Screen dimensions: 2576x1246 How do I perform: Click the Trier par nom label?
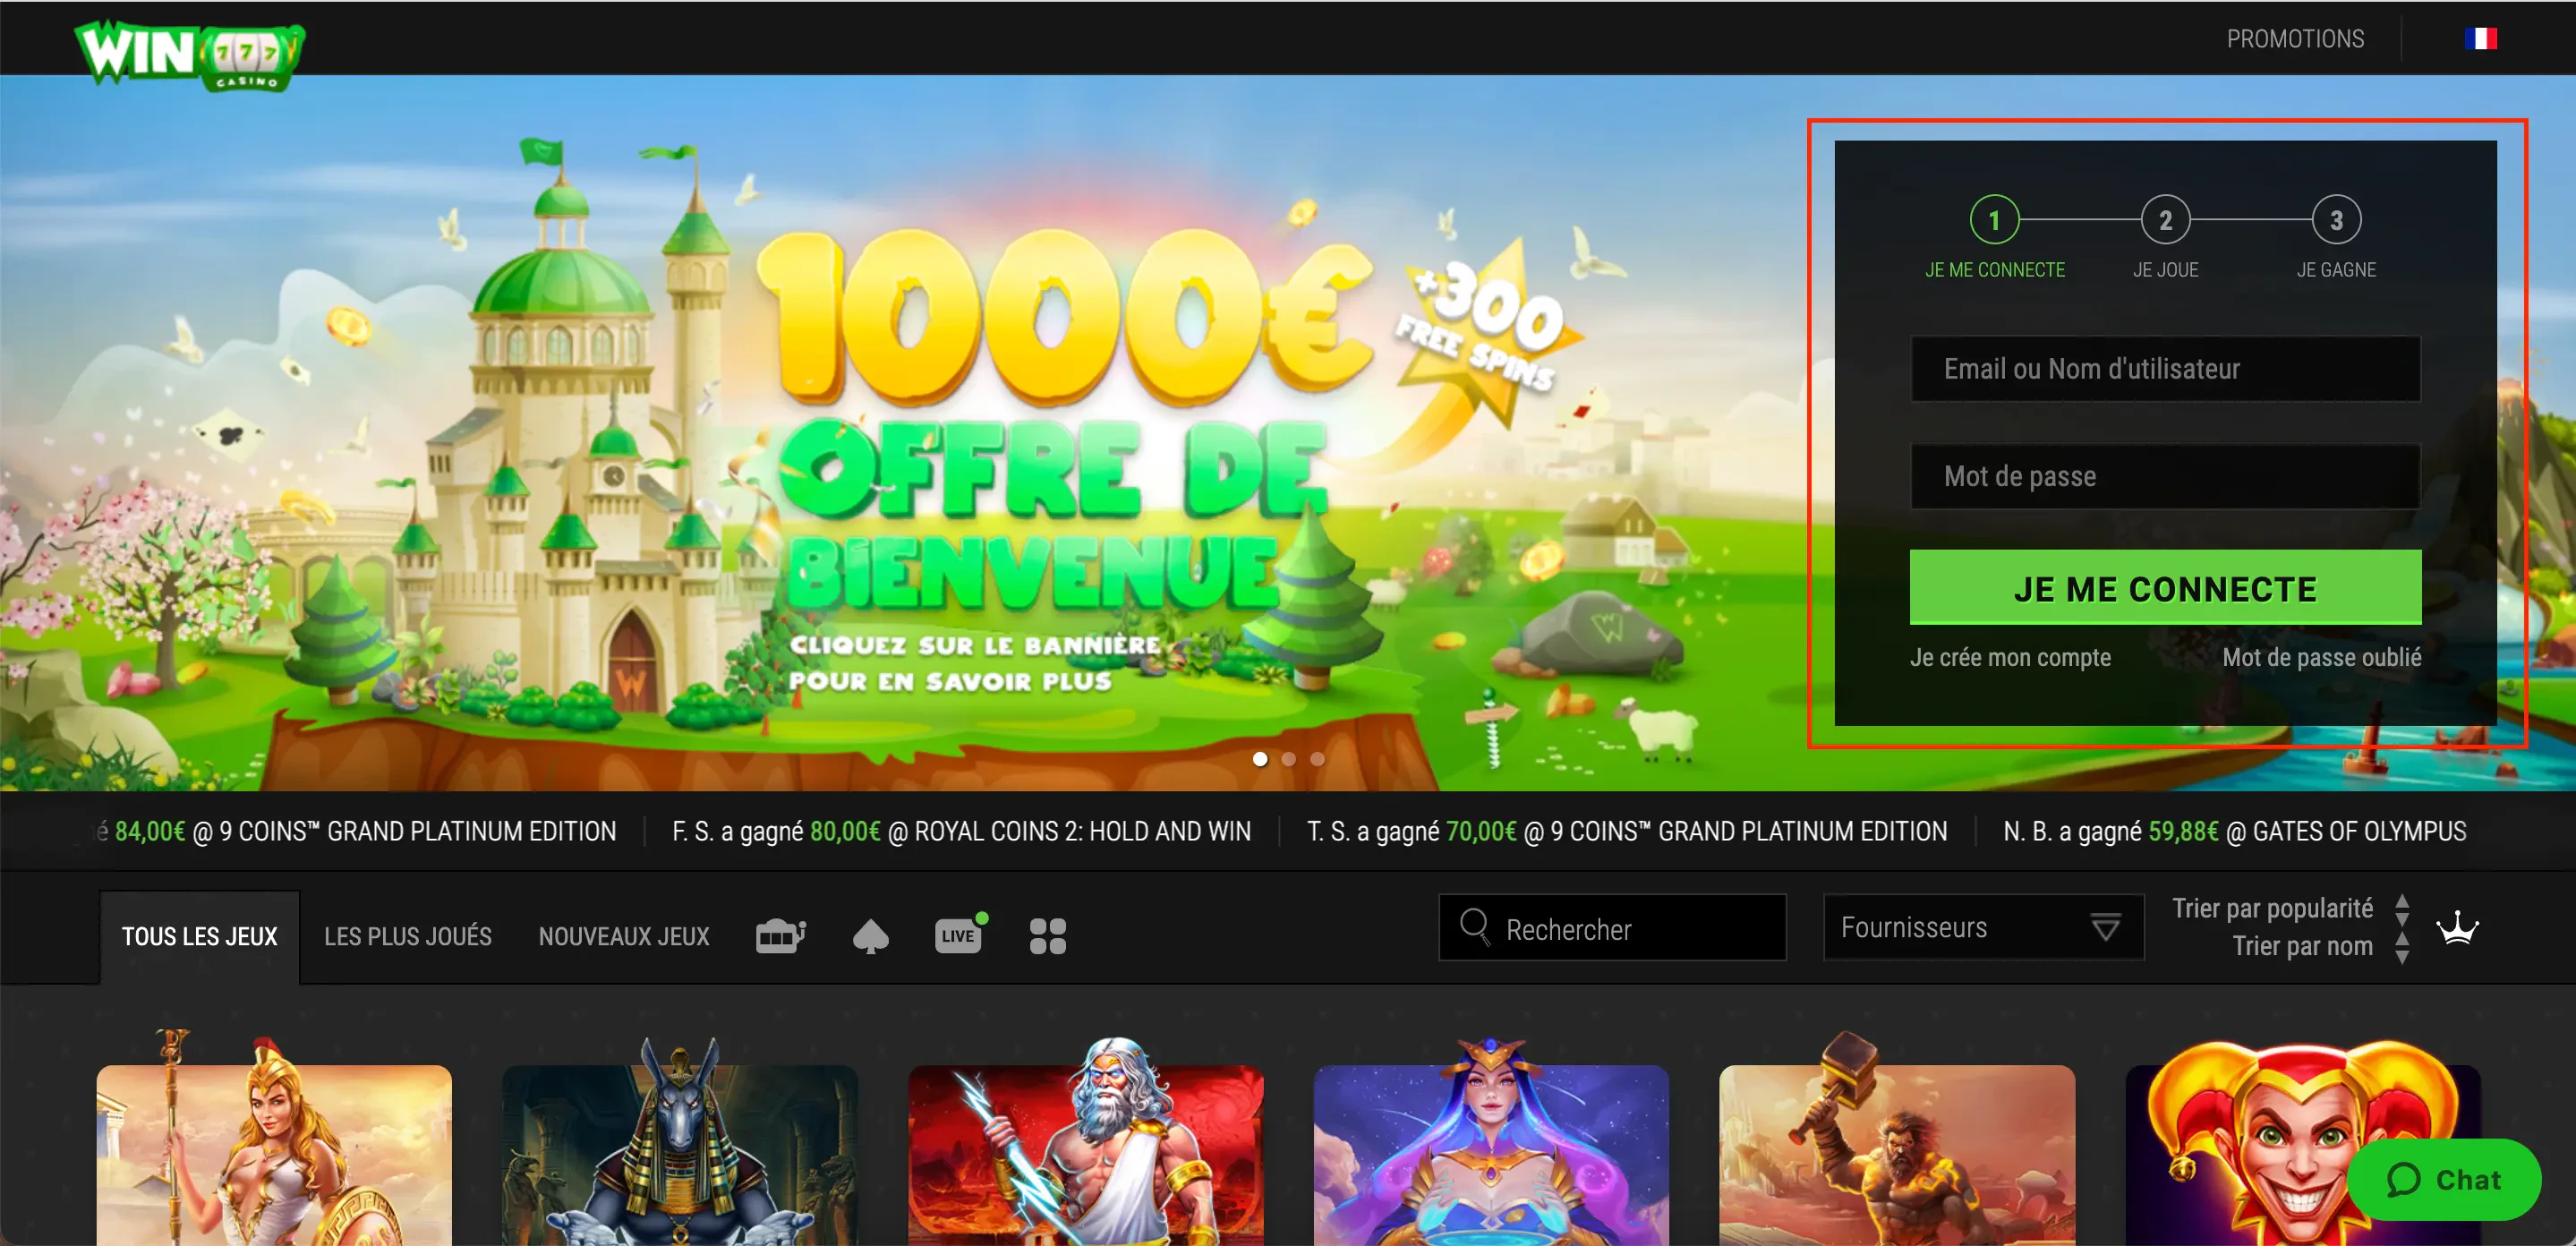(2302, 947)
